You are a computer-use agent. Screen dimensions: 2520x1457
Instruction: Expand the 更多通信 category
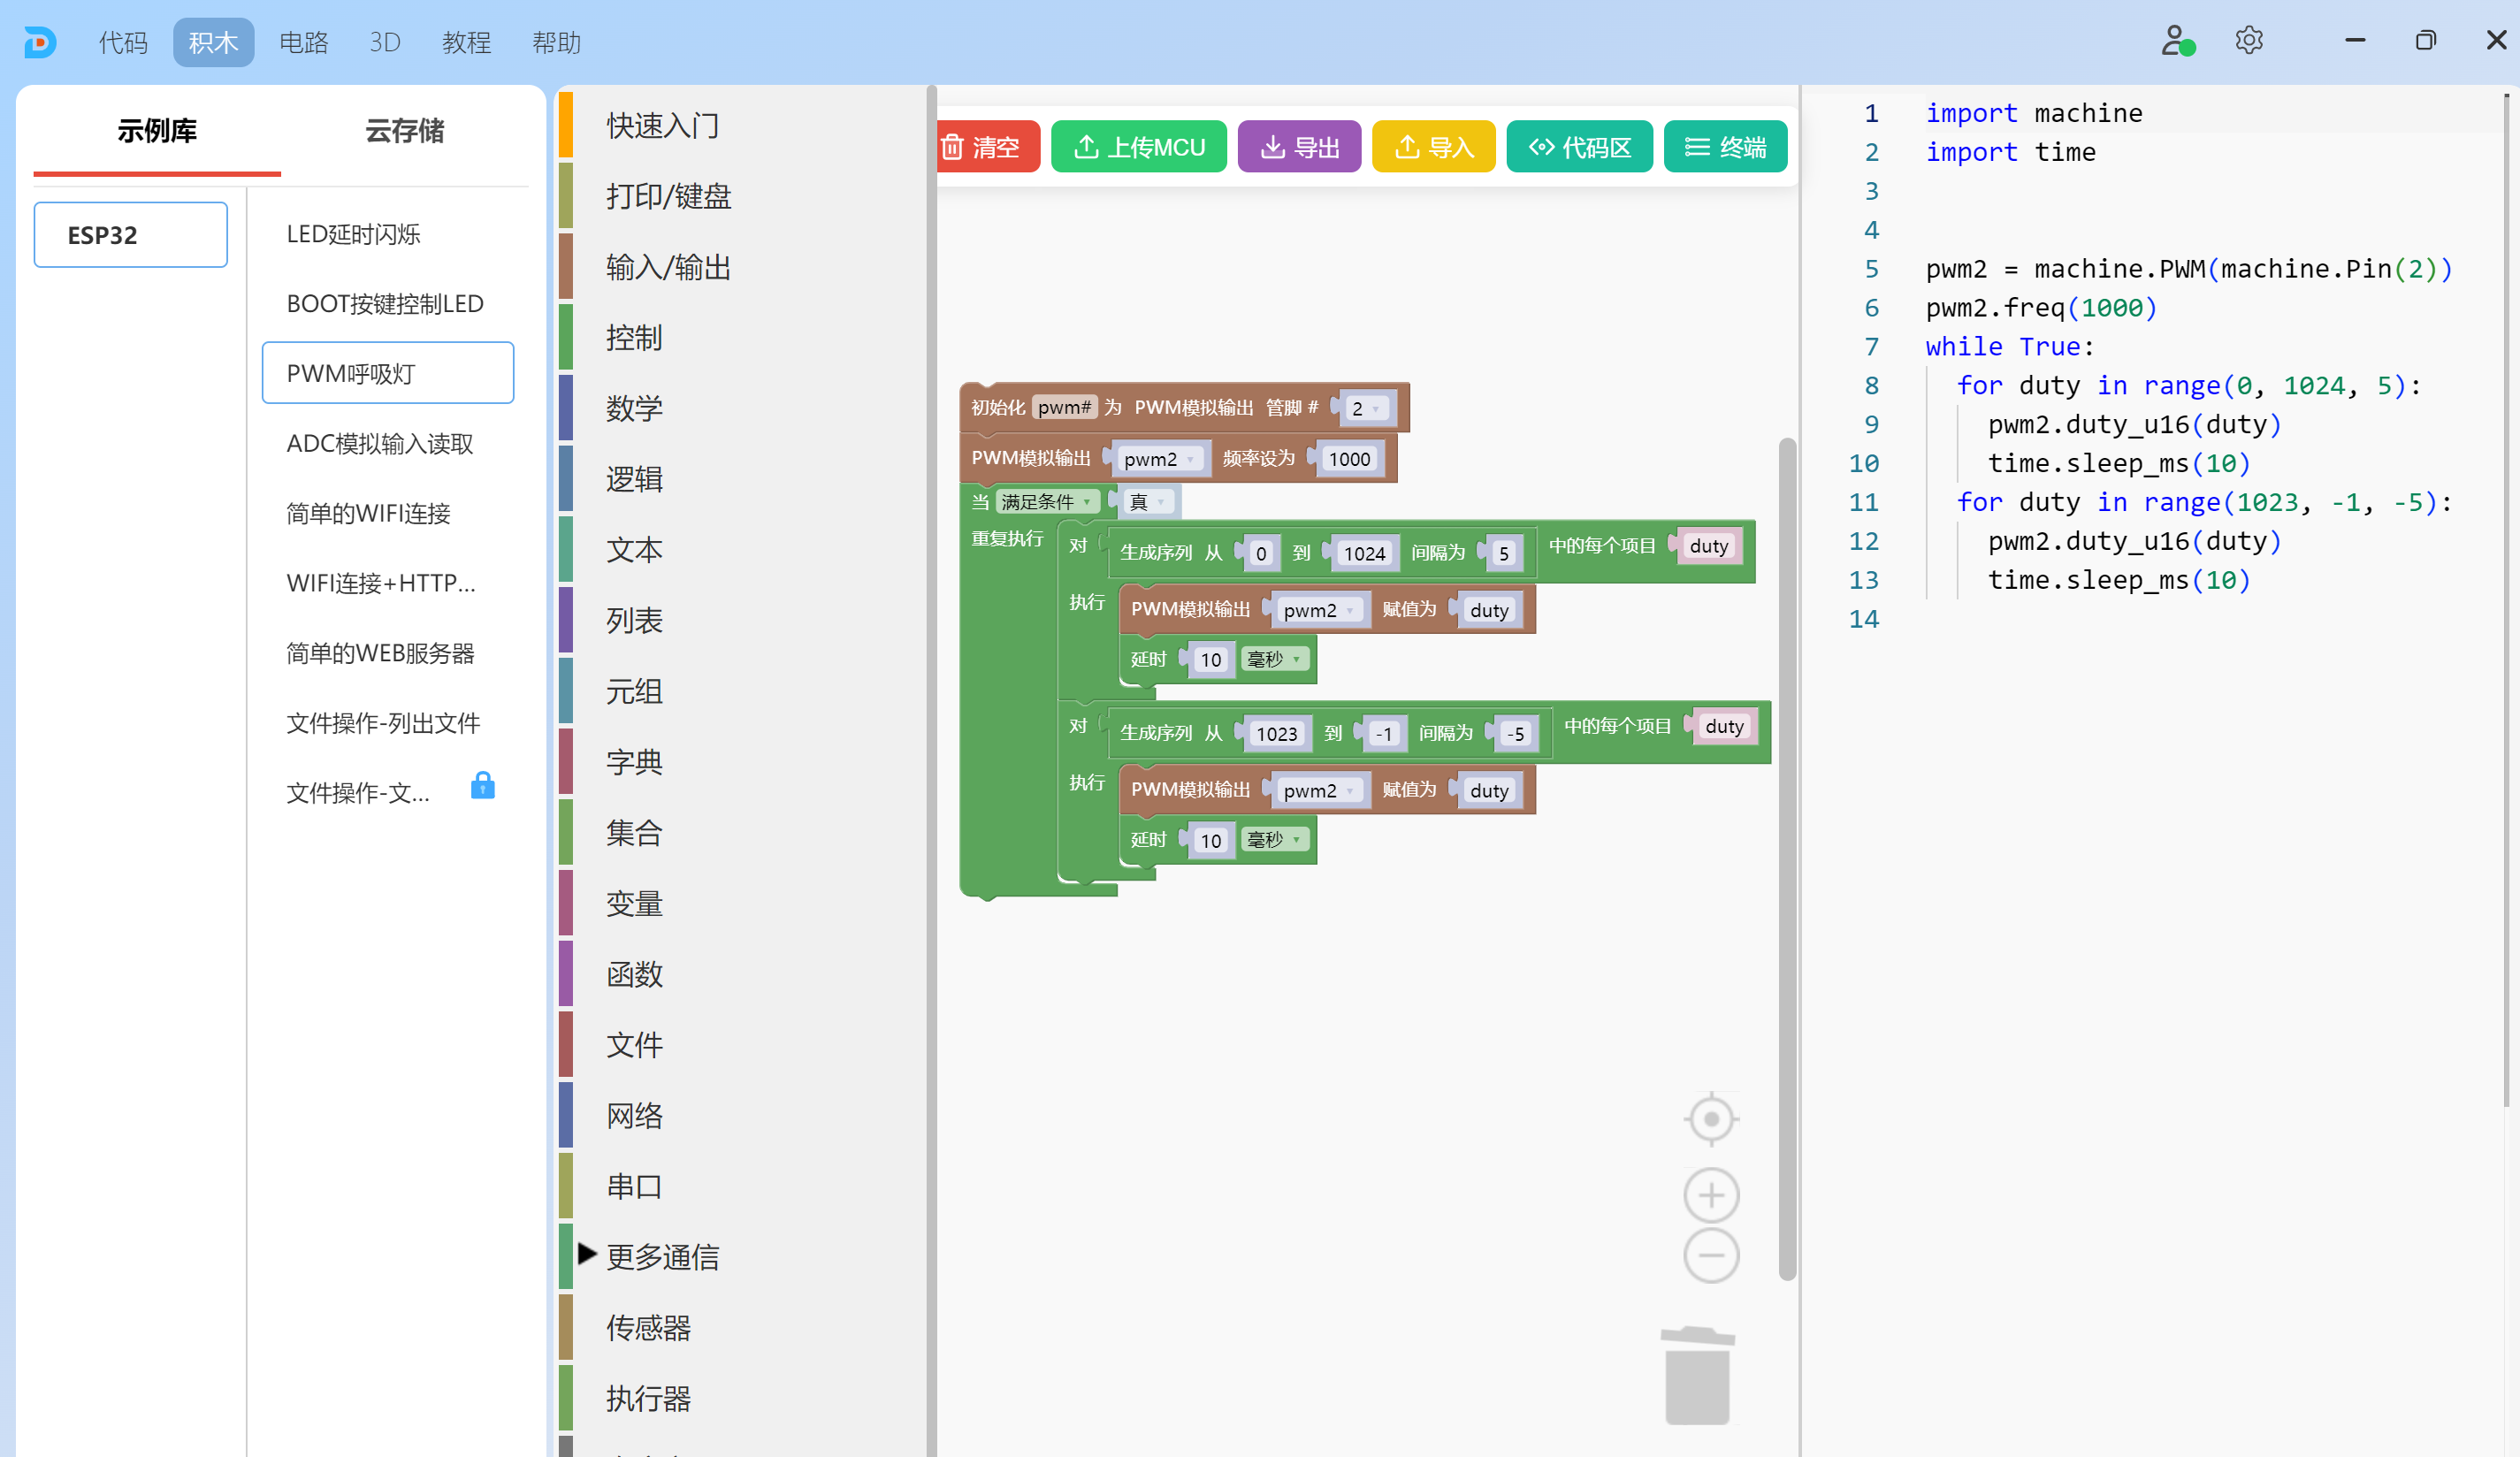click(587, 1254)
